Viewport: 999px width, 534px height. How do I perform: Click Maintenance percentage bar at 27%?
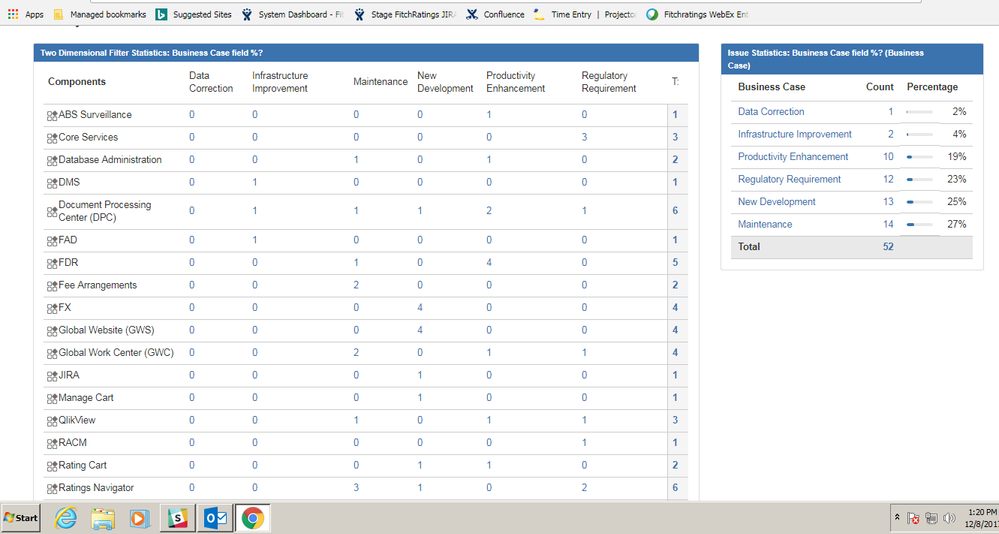click(x=919, y=224)
